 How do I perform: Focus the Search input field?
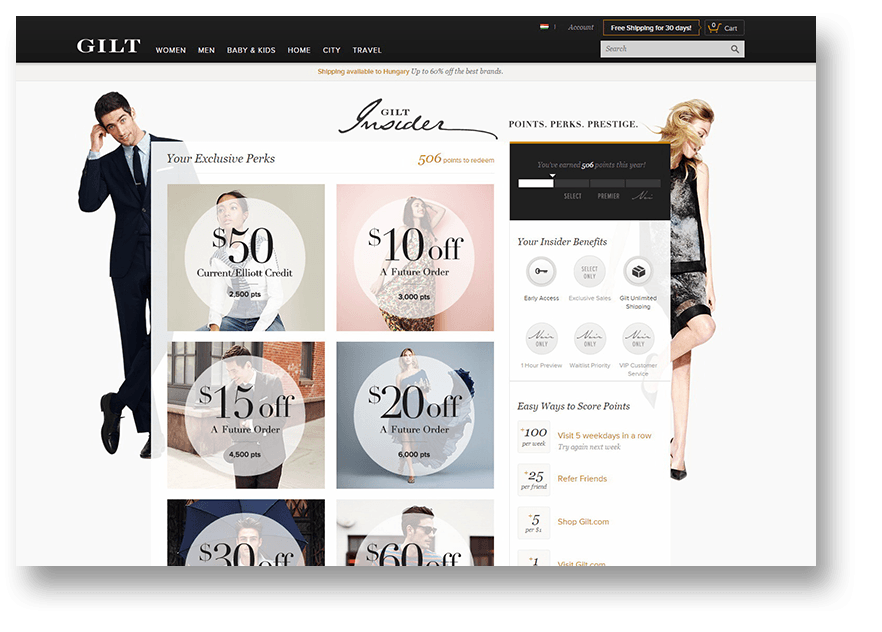[x=672, y=49]
